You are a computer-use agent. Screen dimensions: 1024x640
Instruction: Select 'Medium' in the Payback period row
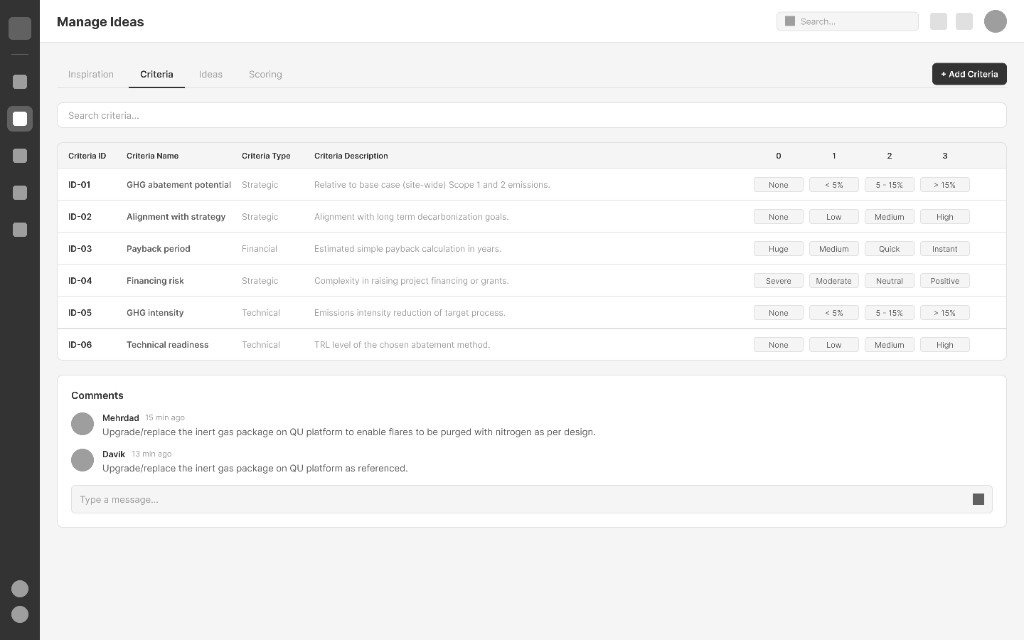[x=833, y=249]
